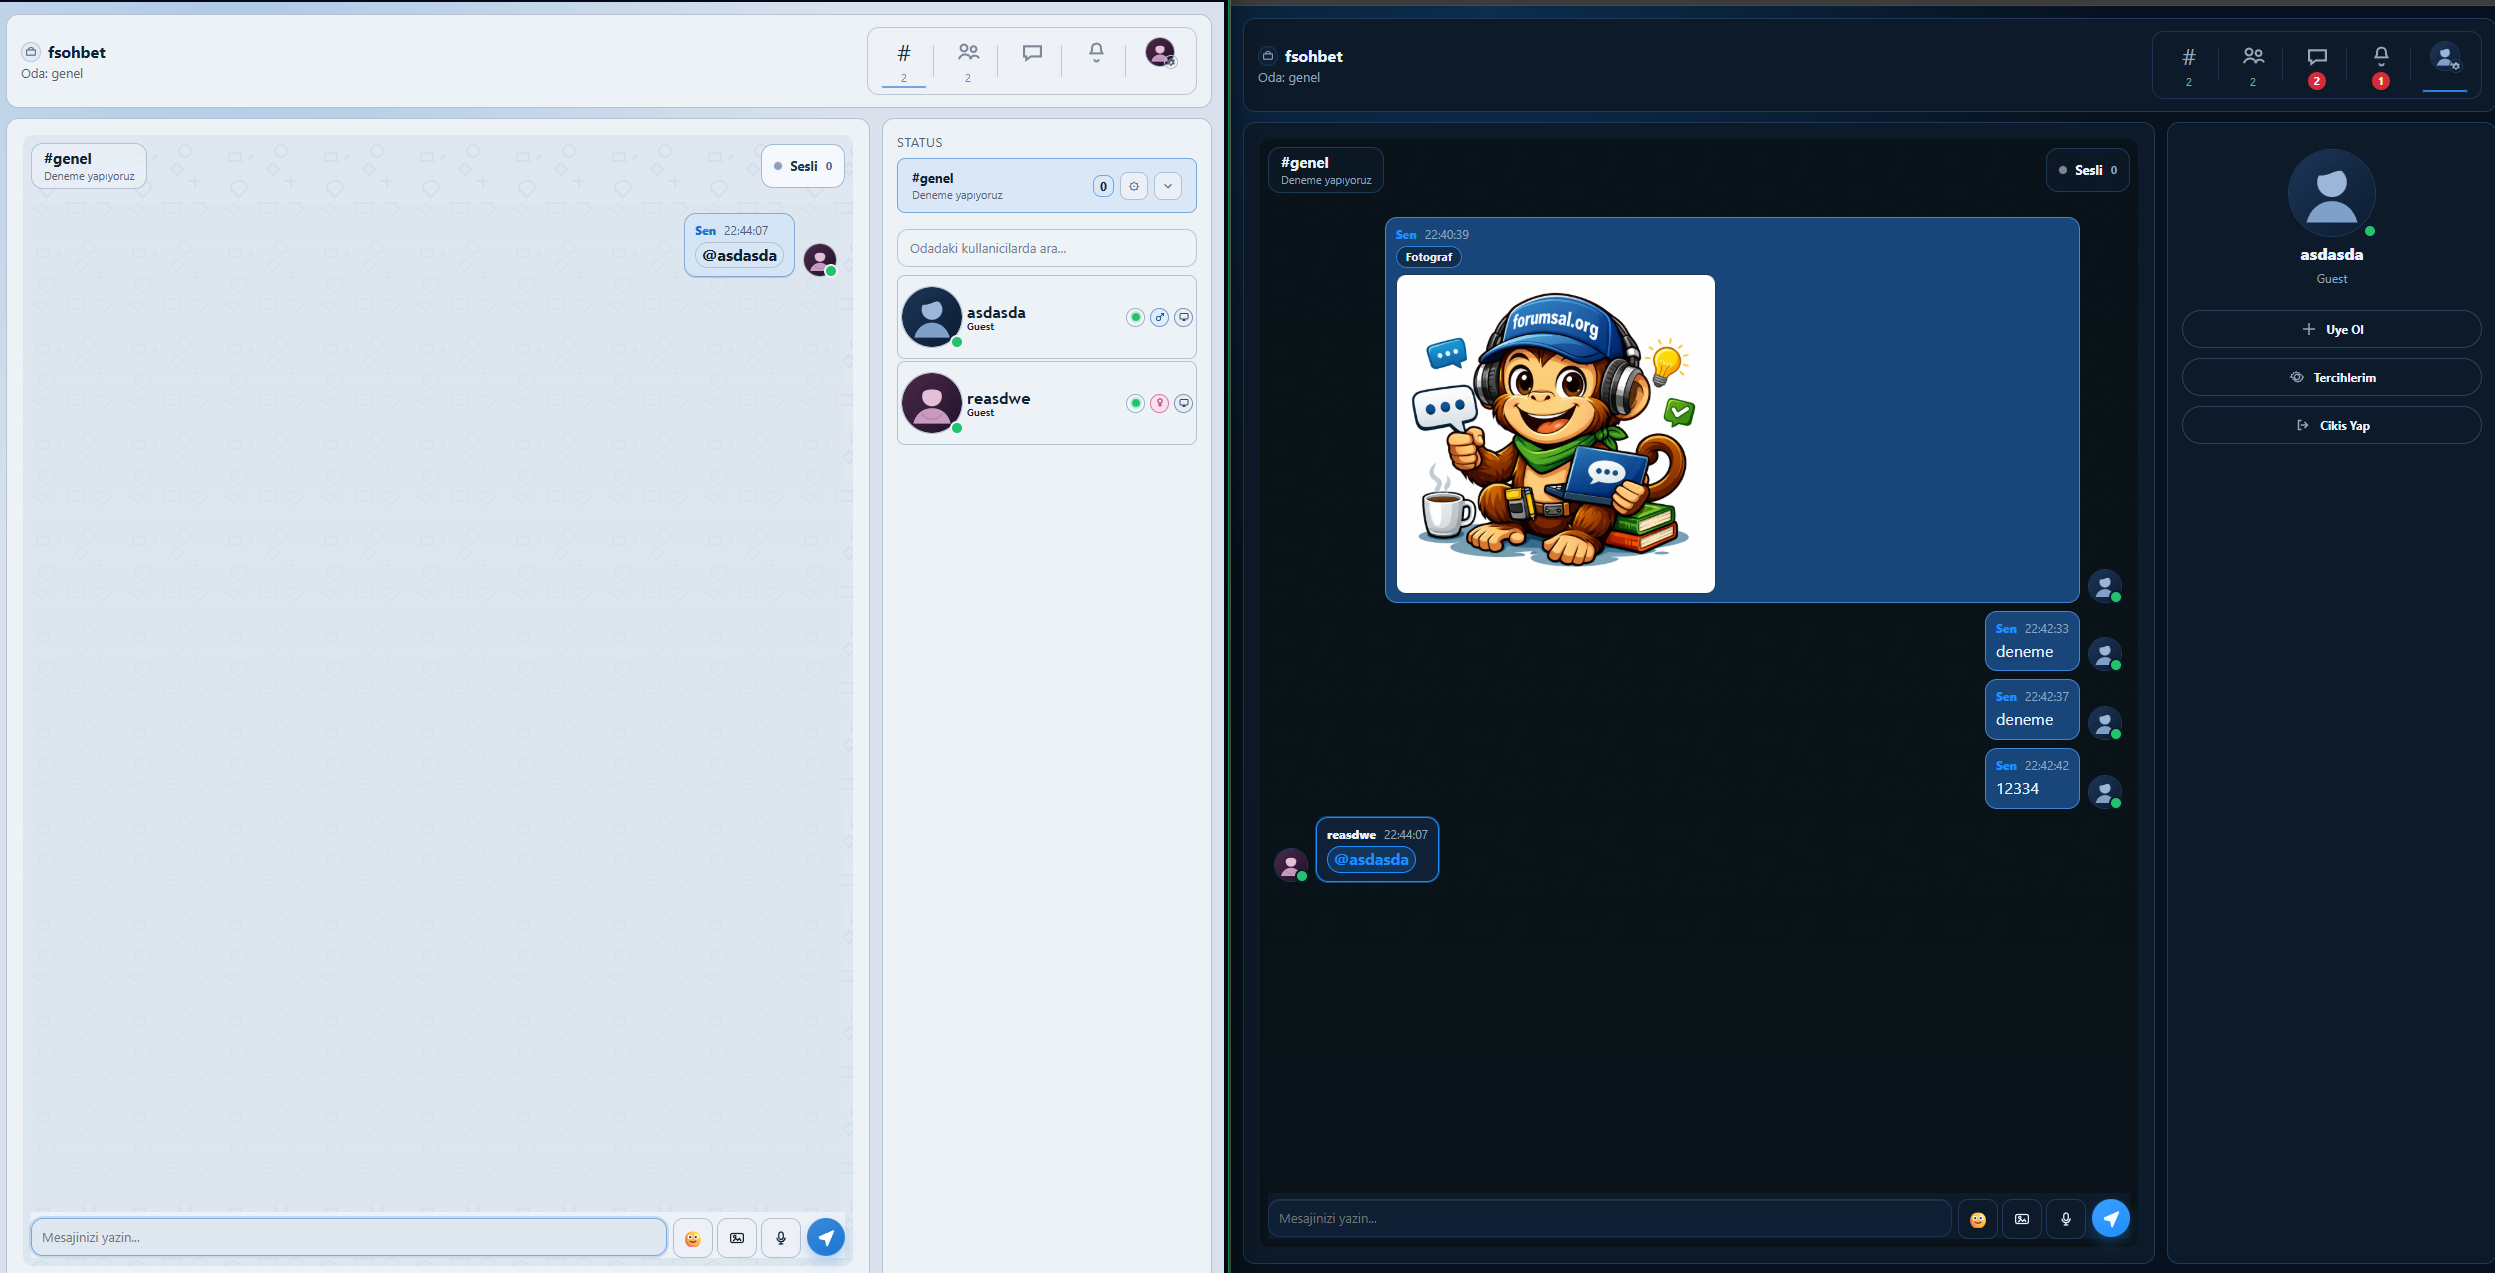Click microphone icon in light chat window
Screen dimensions: 2495x1273
(780, 1238)
